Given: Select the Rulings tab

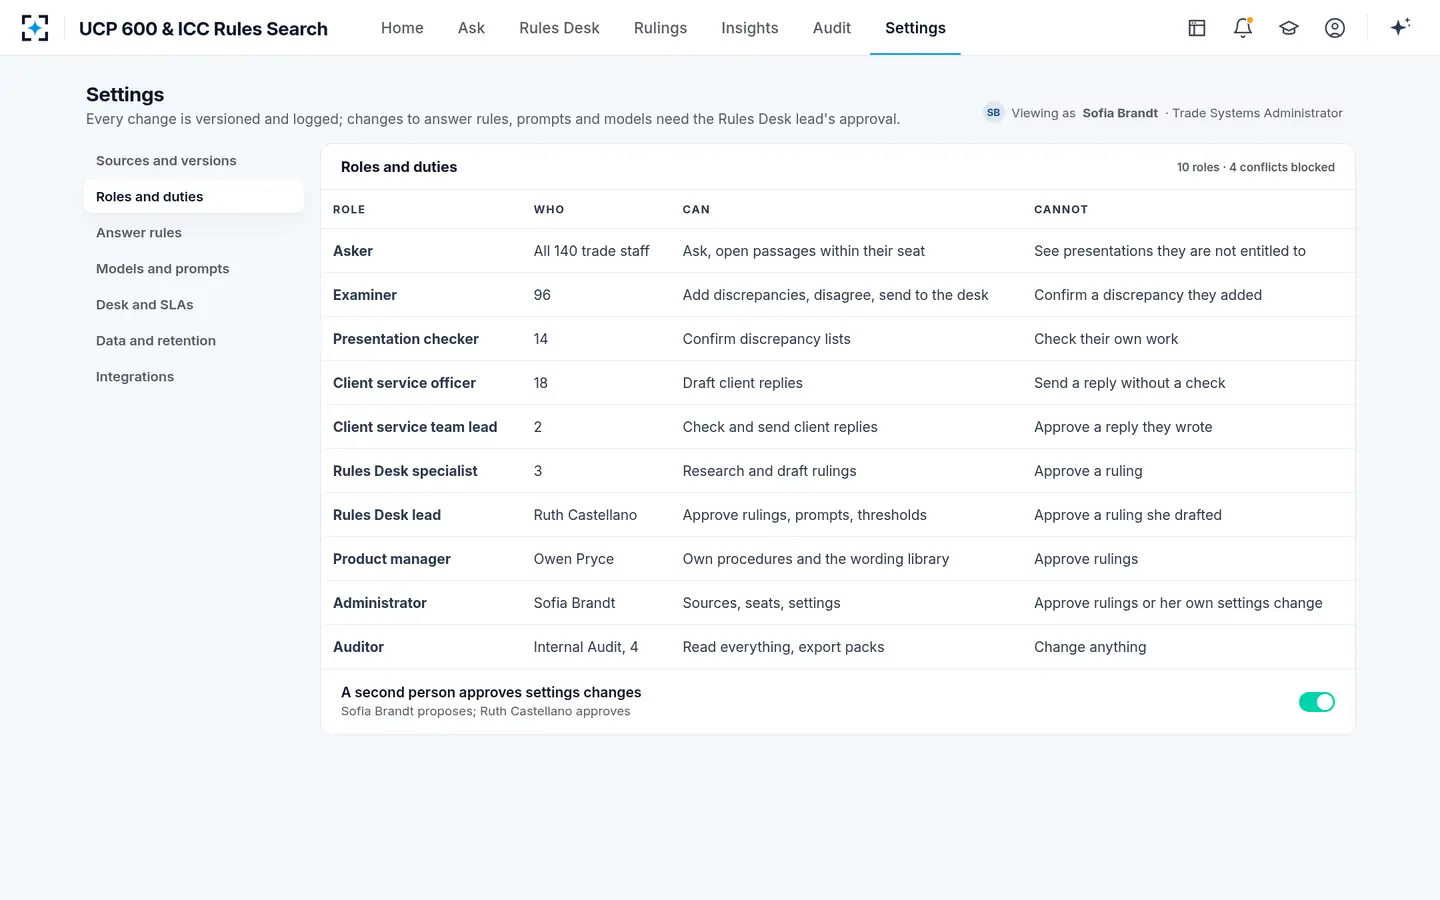Looking at the screenshot, I should pos(660,28).
